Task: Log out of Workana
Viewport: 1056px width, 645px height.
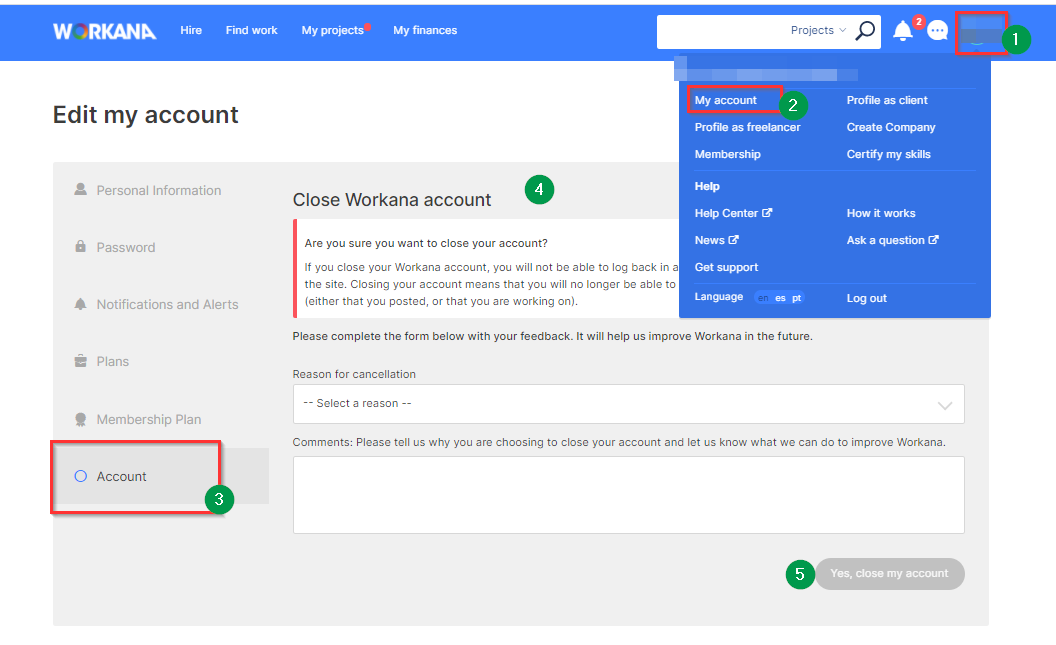Action: [867, 298]
